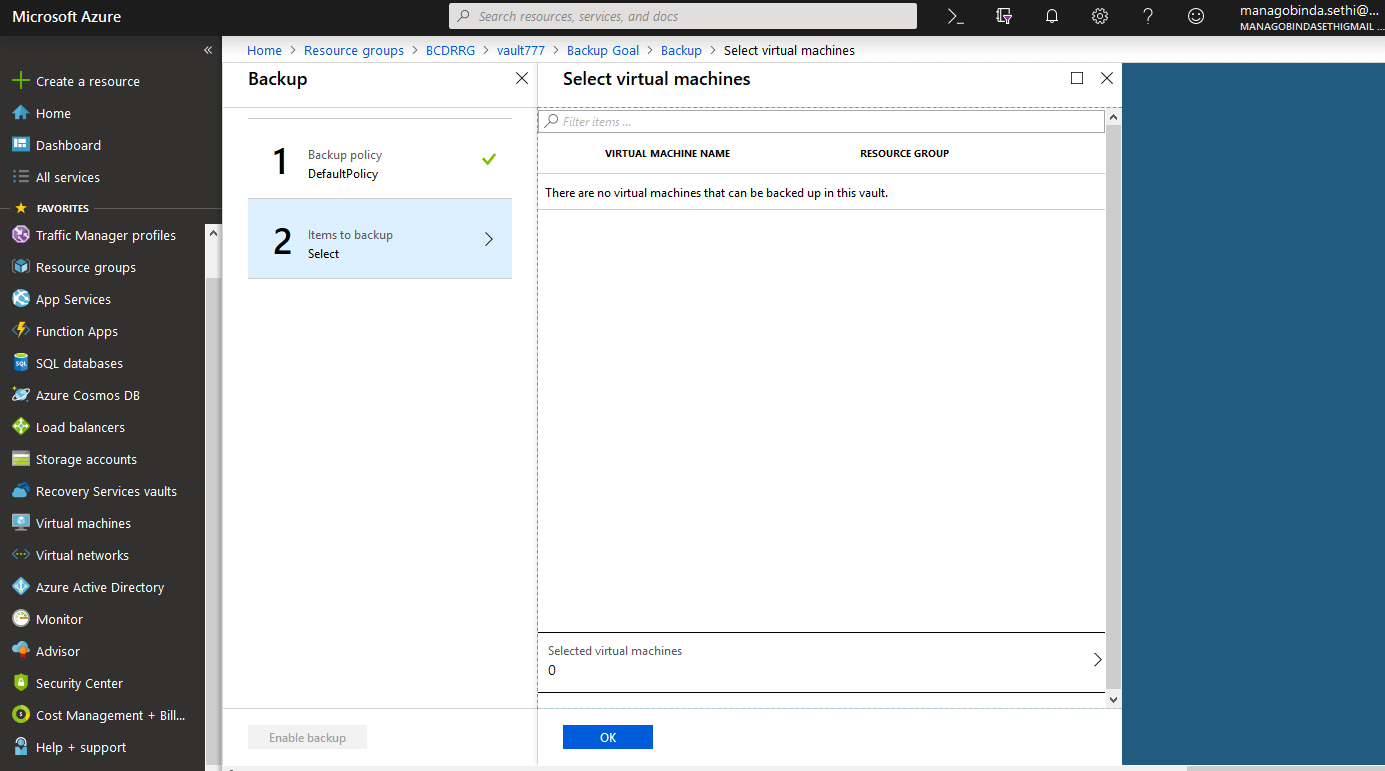The width and height of the screenshot is (1385, 771).
Task: Open step 2 Items to backup
Action: [380, 239]
